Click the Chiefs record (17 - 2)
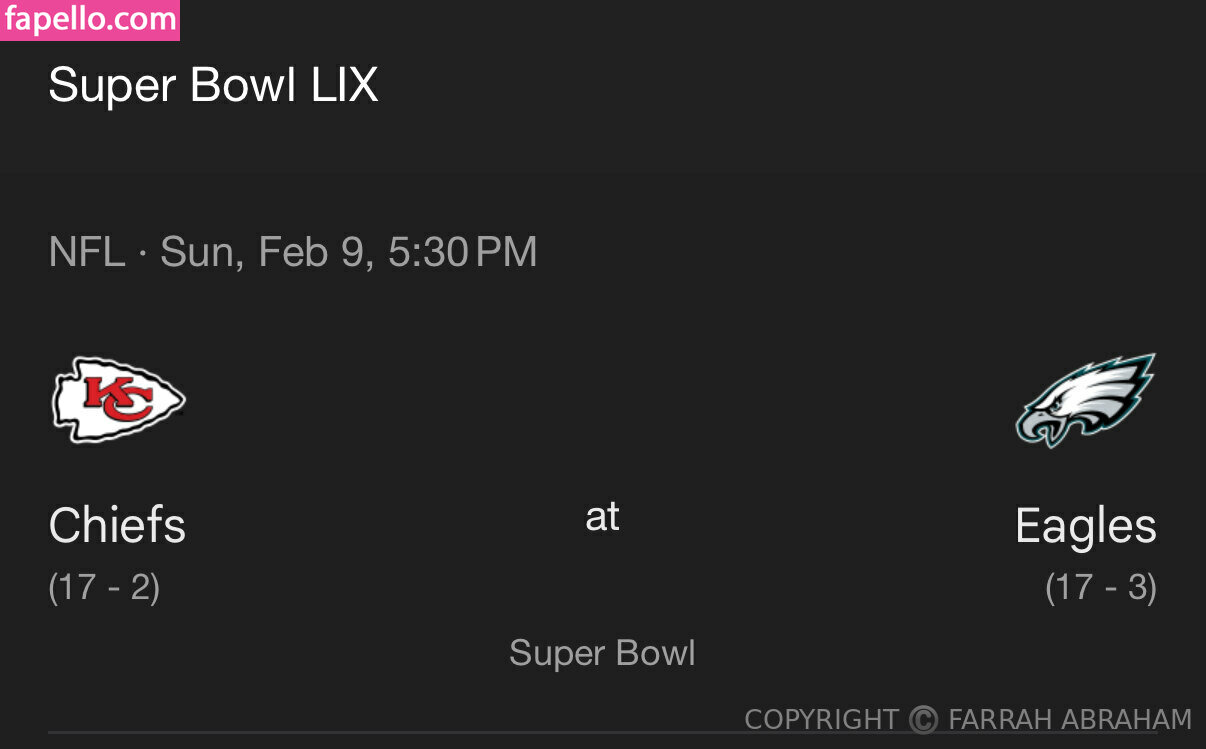The height and width of the screenshot is (749, 1206). point(104,587)
